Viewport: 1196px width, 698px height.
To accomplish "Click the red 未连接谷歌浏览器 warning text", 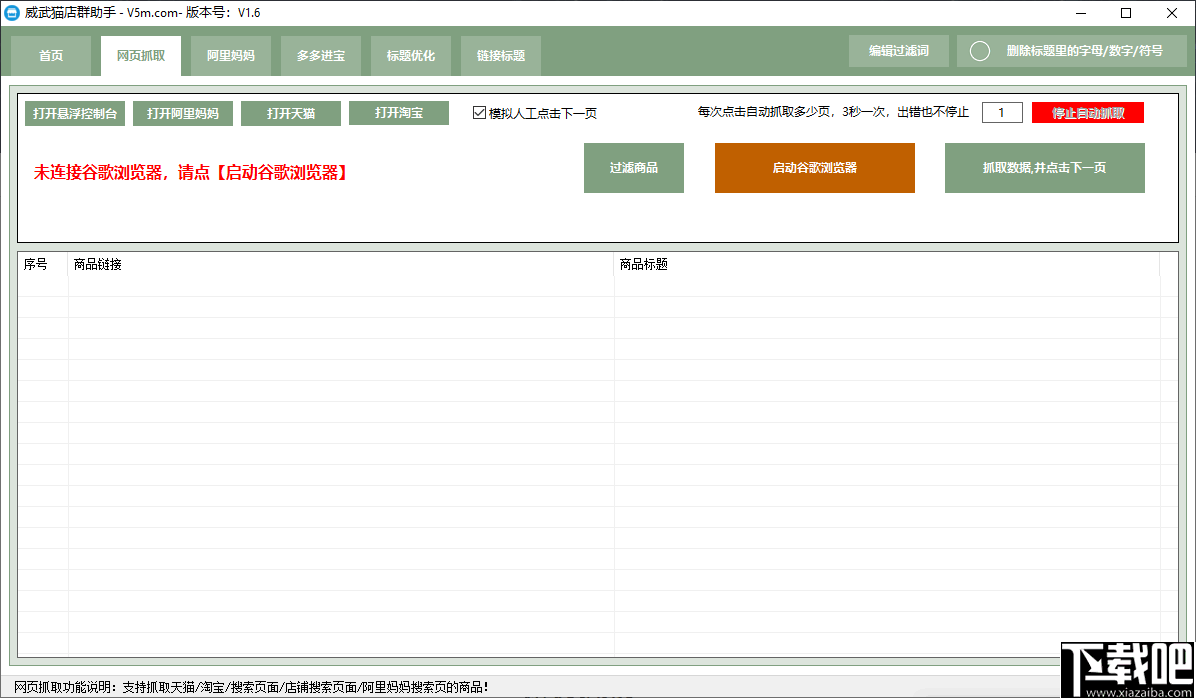I will coord(191,173).
